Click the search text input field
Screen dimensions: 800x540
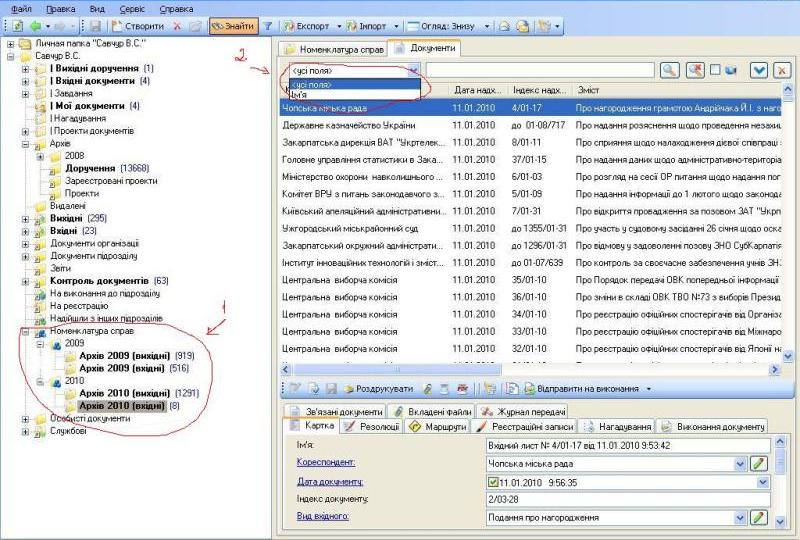pos(540,70)
